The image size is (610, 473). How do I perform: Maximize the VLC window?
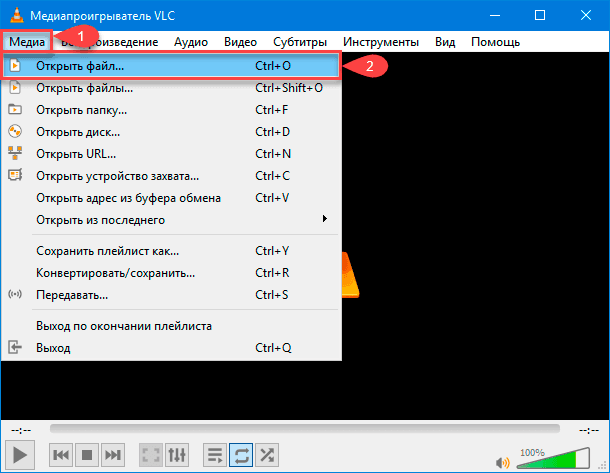coord(540,16)
